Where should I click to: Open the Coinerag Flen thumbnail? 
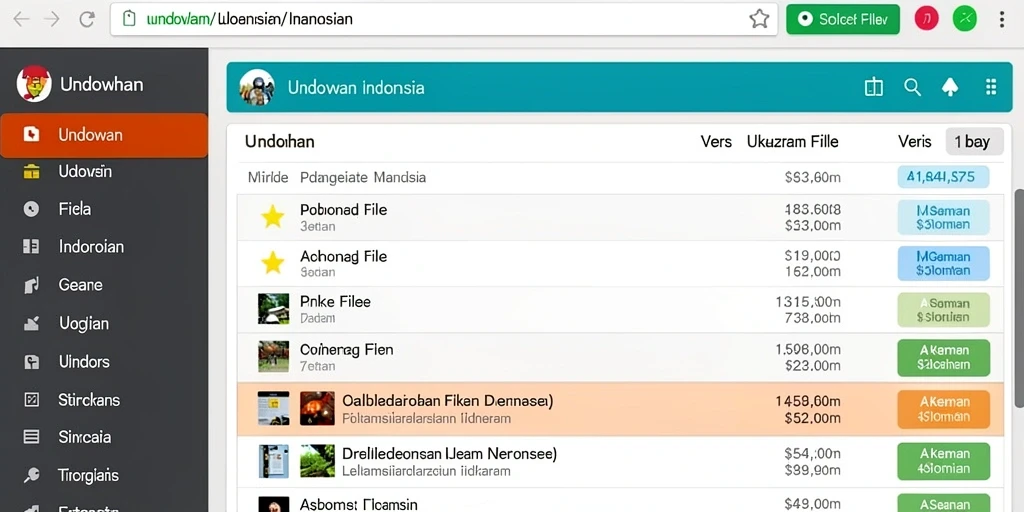pyautogui.click(x=273, y=357)
